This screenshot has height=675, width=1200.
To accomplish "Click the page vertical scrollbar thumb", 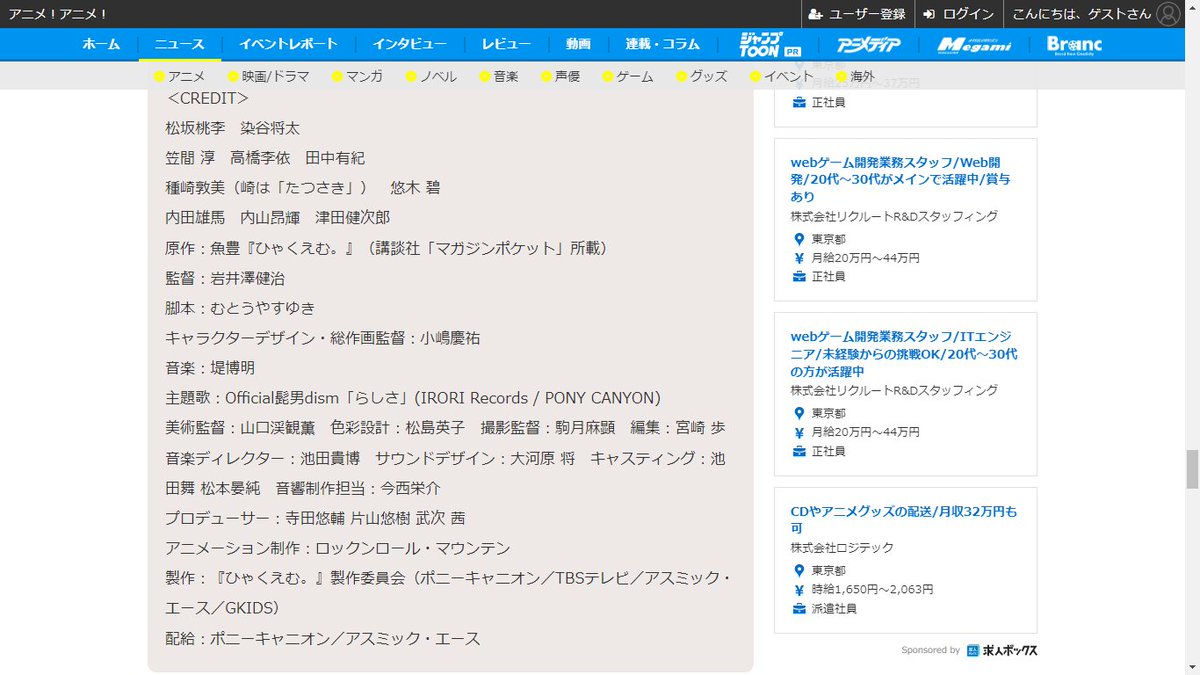I will tap(1191, 469).
